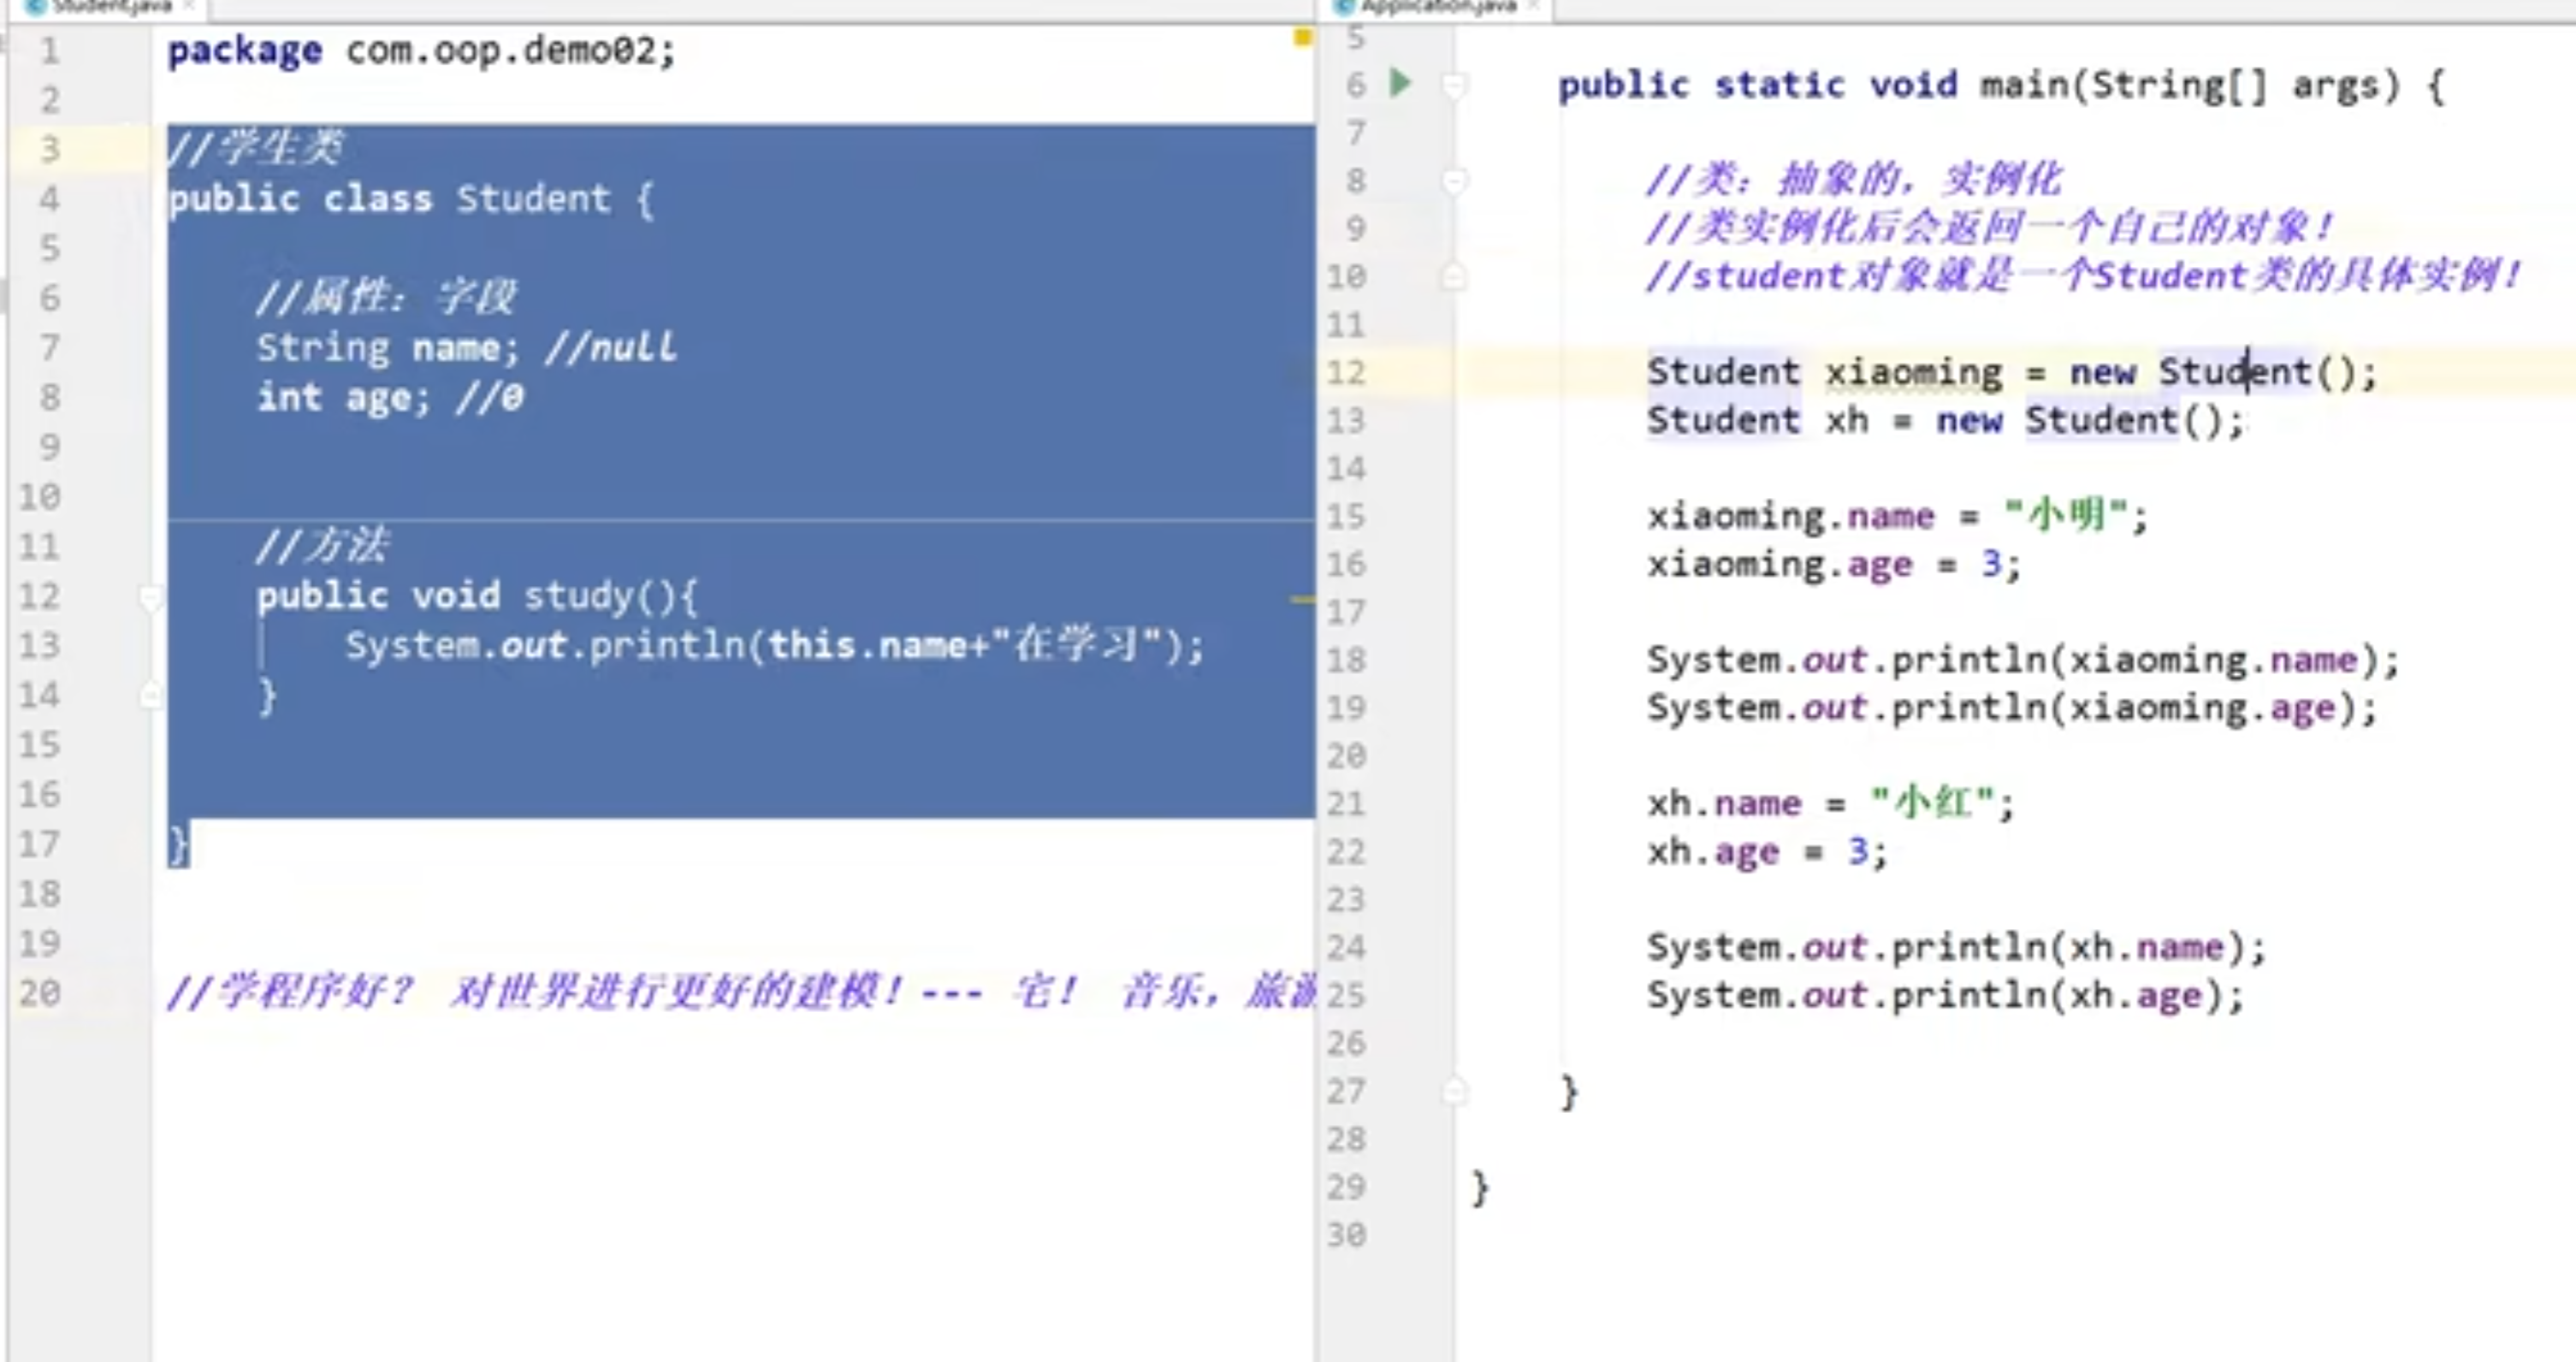The width and height of the screenshot is (2576, 1362).
Task: Click Application.java tab file icon
Action: (1345, 6)
